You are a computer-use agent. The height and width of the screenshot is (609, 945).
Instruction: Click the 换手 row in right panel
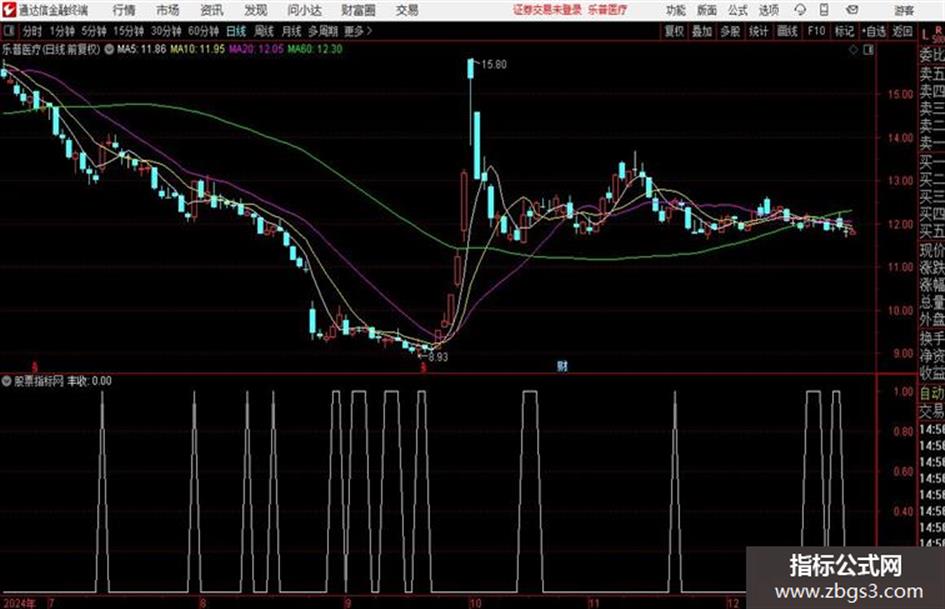click(931, 338)
